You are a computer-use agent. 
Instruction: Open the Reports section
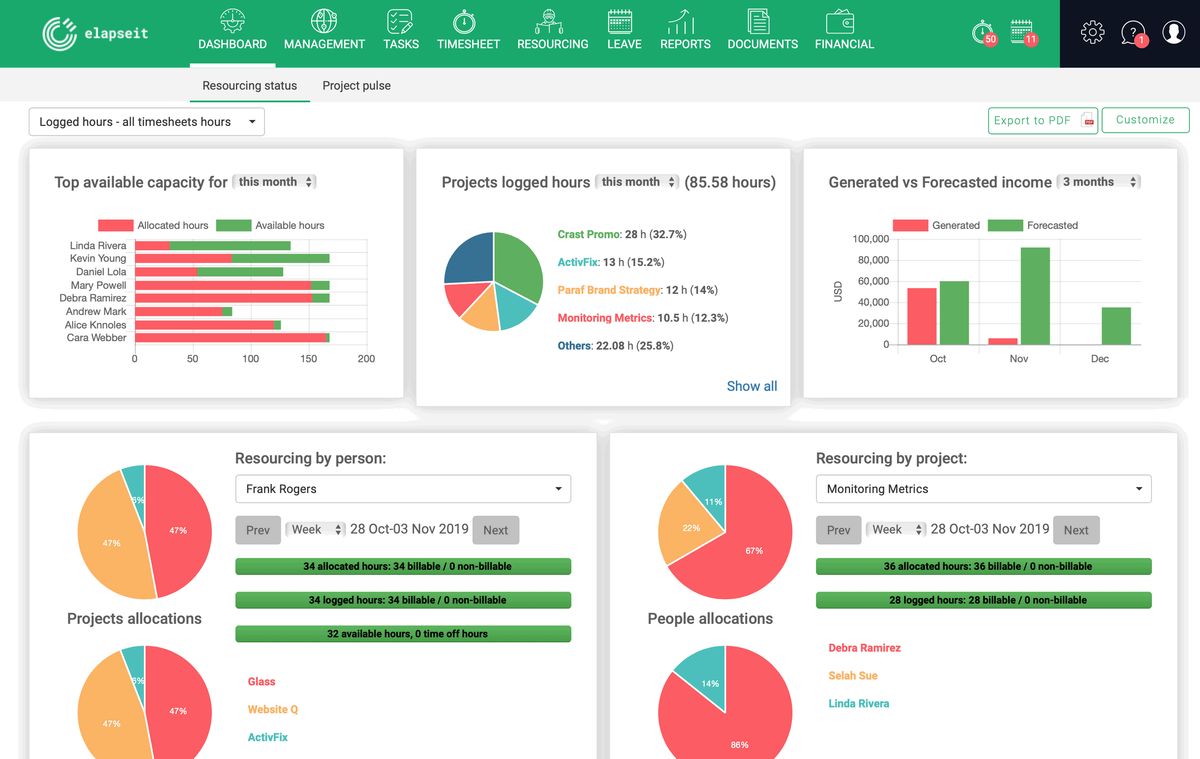[685, 30]
